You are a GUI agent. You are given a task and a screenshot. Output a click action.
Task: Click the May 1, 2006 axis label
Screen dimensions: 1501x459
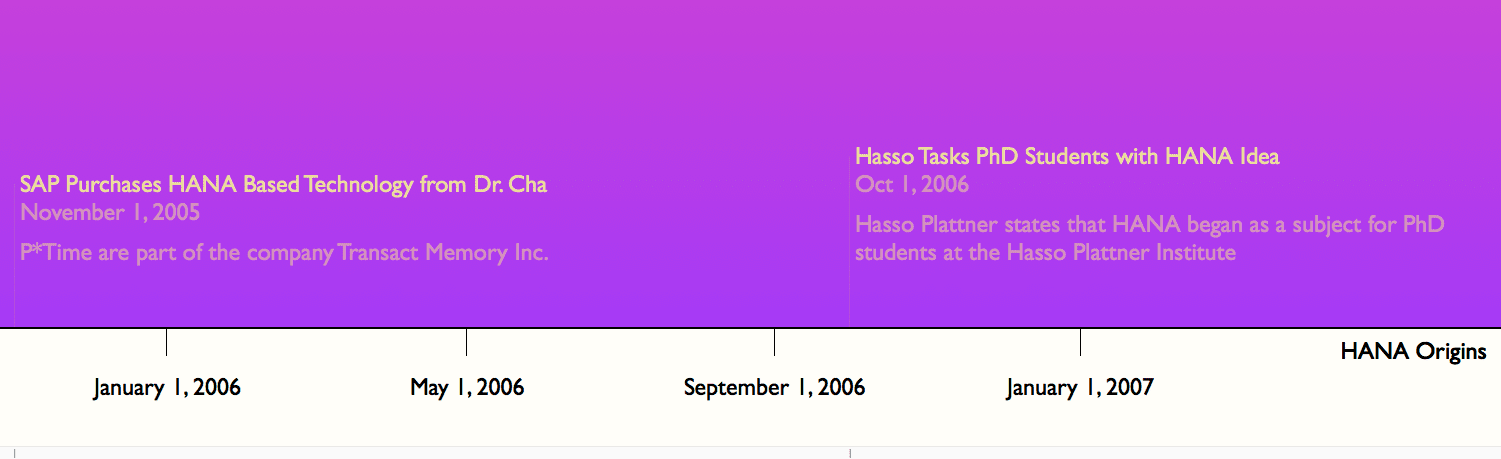tap(467, 387)
